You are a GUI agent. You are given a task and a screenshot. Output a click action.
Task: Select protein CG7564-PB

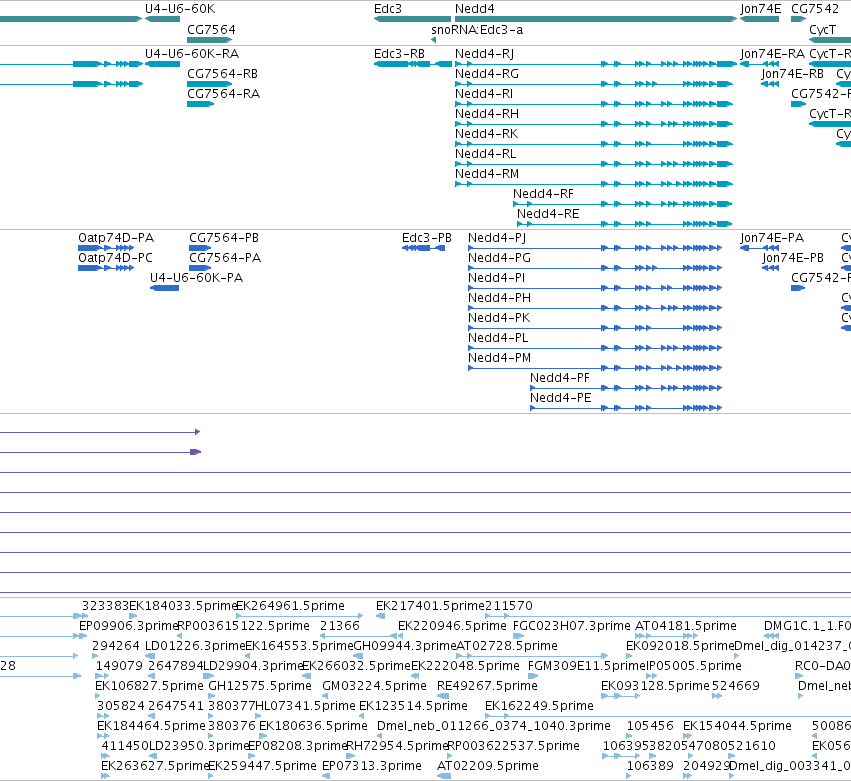coord(200,248)
